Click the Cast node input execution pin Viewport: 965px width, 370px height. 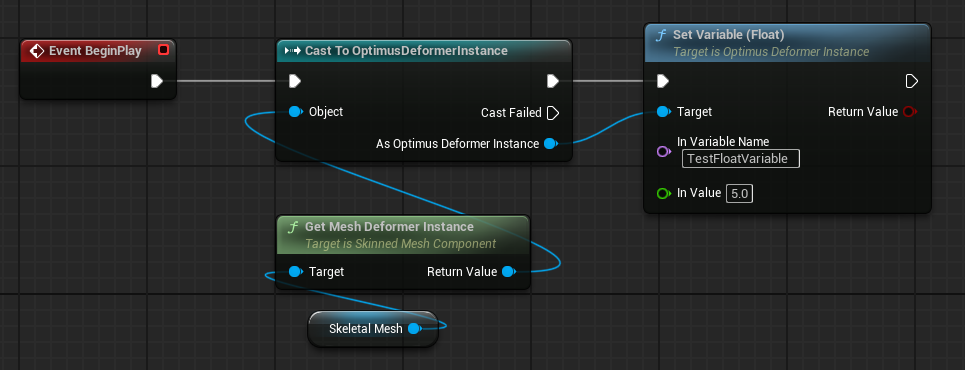[x=295, y=81]
